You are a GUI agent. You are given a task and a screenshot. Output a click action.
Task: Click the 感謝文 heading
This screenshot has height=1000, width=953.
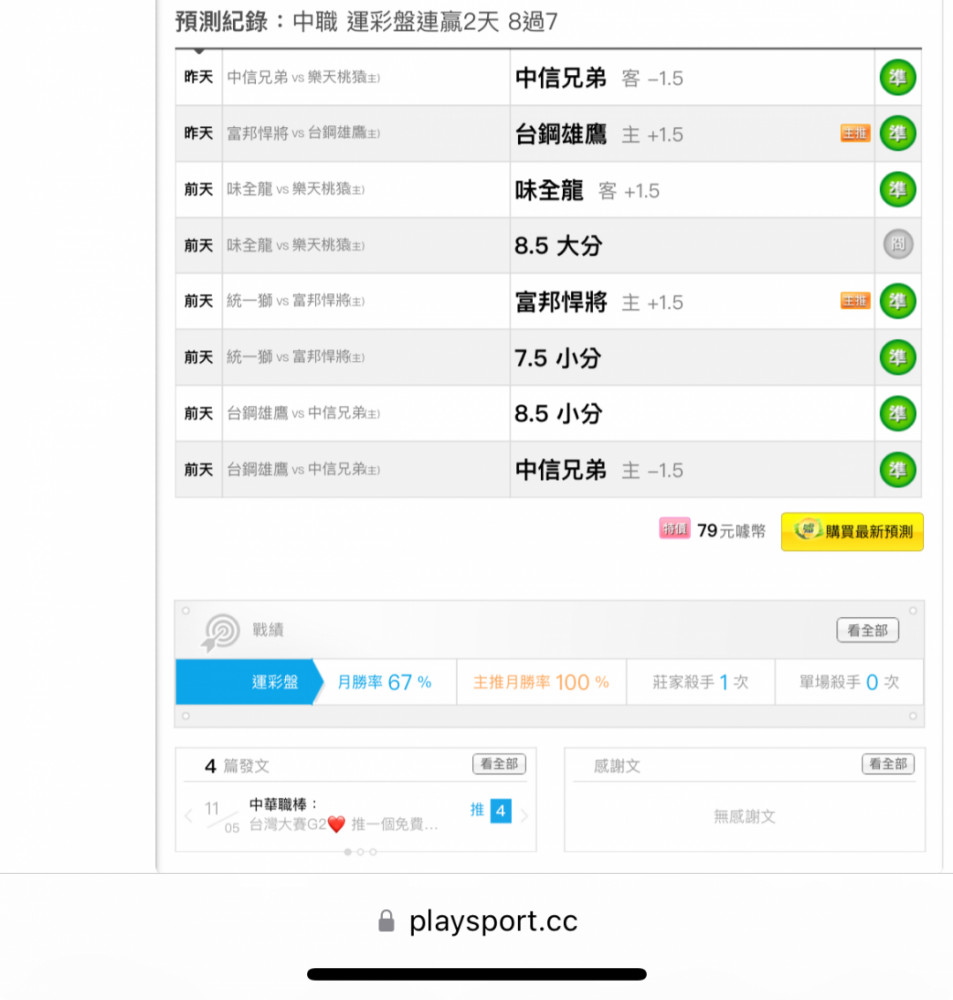point(617,766)
